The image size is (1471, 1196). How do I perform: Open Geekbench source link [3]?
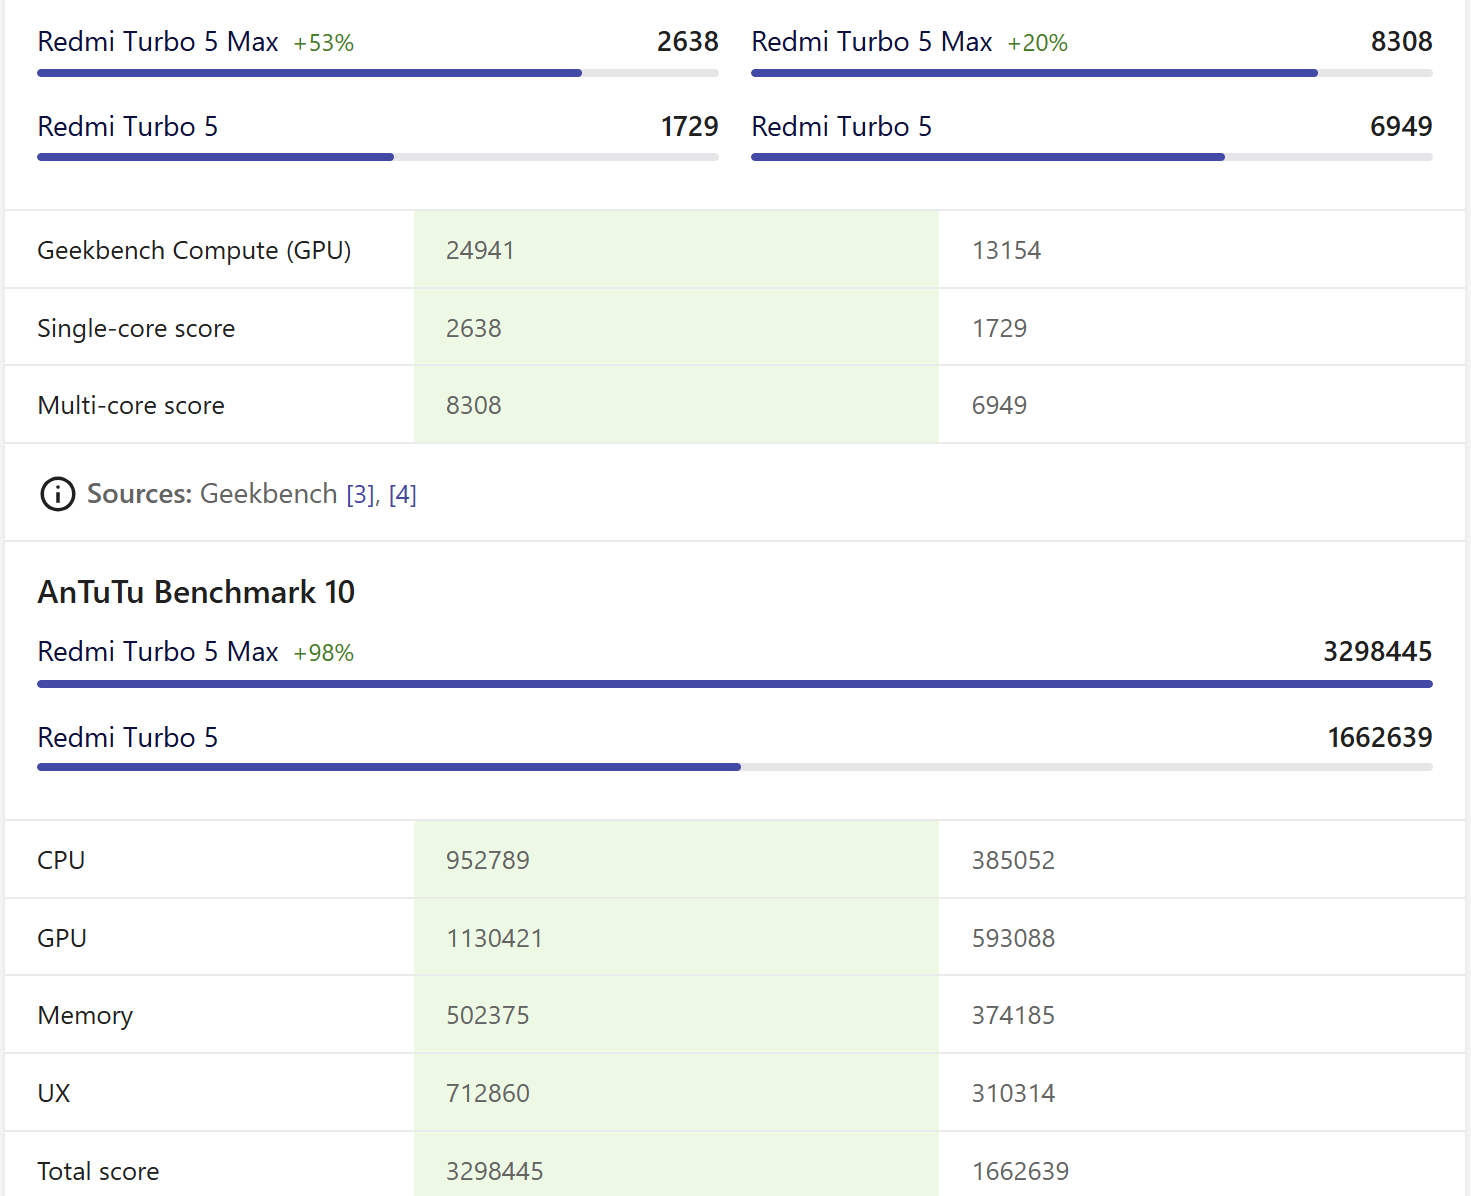[361, 495]
